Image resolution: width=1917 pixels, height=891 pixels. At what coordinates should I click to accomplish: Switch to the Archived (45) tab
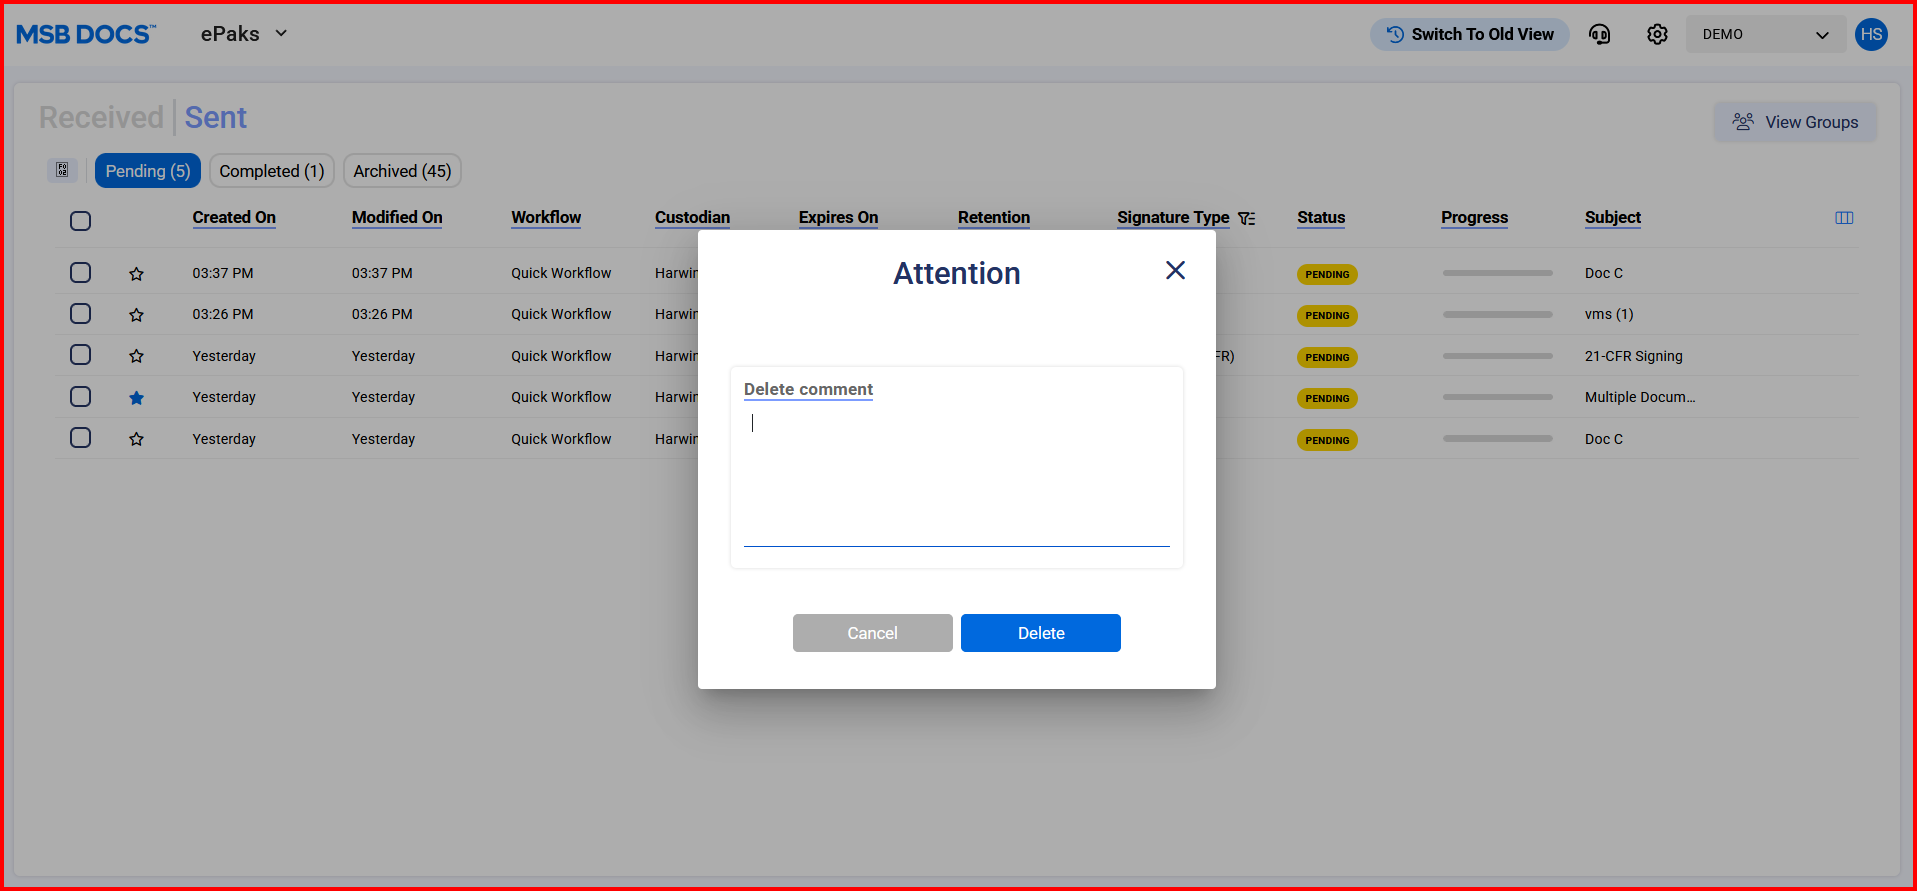[402, 171]
